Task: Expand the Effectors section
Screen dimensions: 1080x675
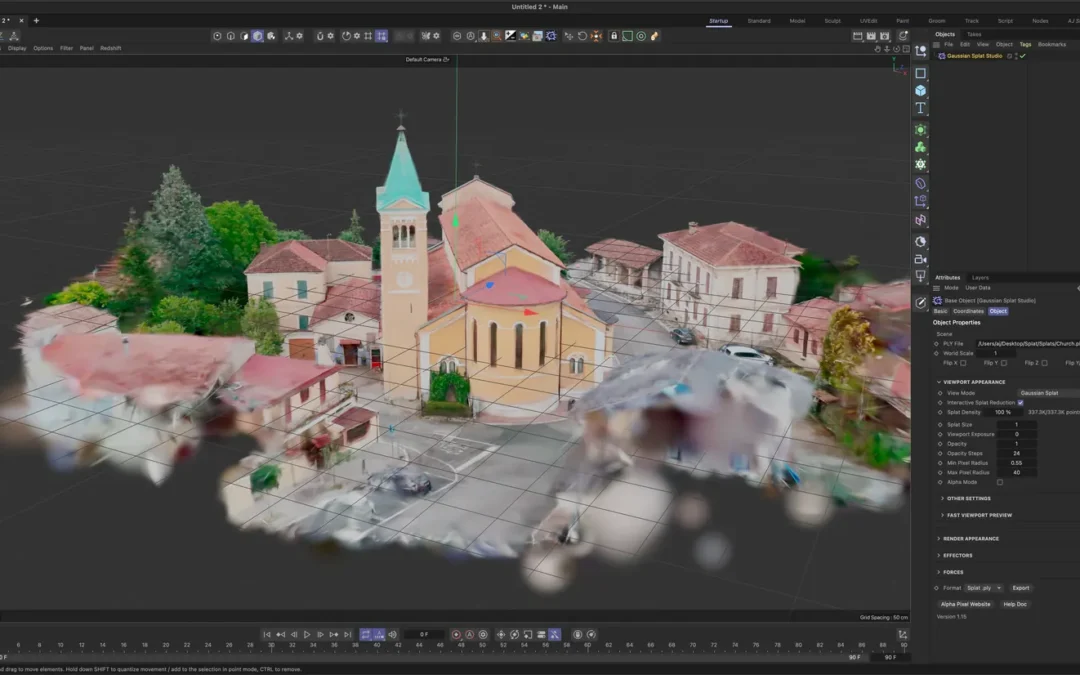Action: pos(939,555)
